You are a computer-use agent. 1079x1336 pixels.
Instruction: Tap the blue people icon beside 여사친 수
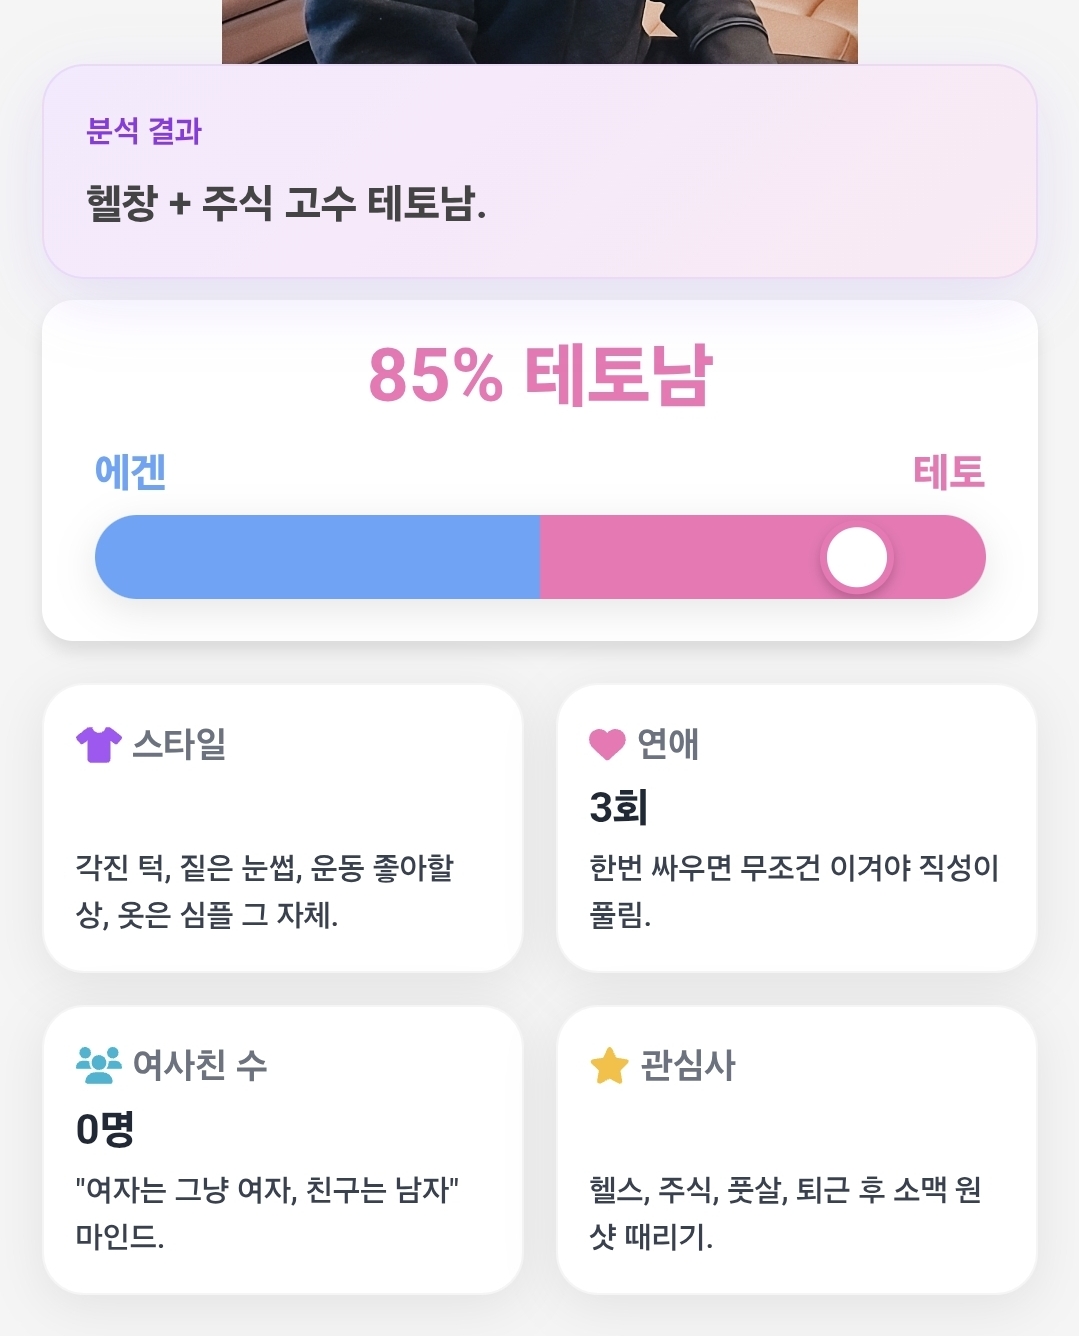(98, 1065)
